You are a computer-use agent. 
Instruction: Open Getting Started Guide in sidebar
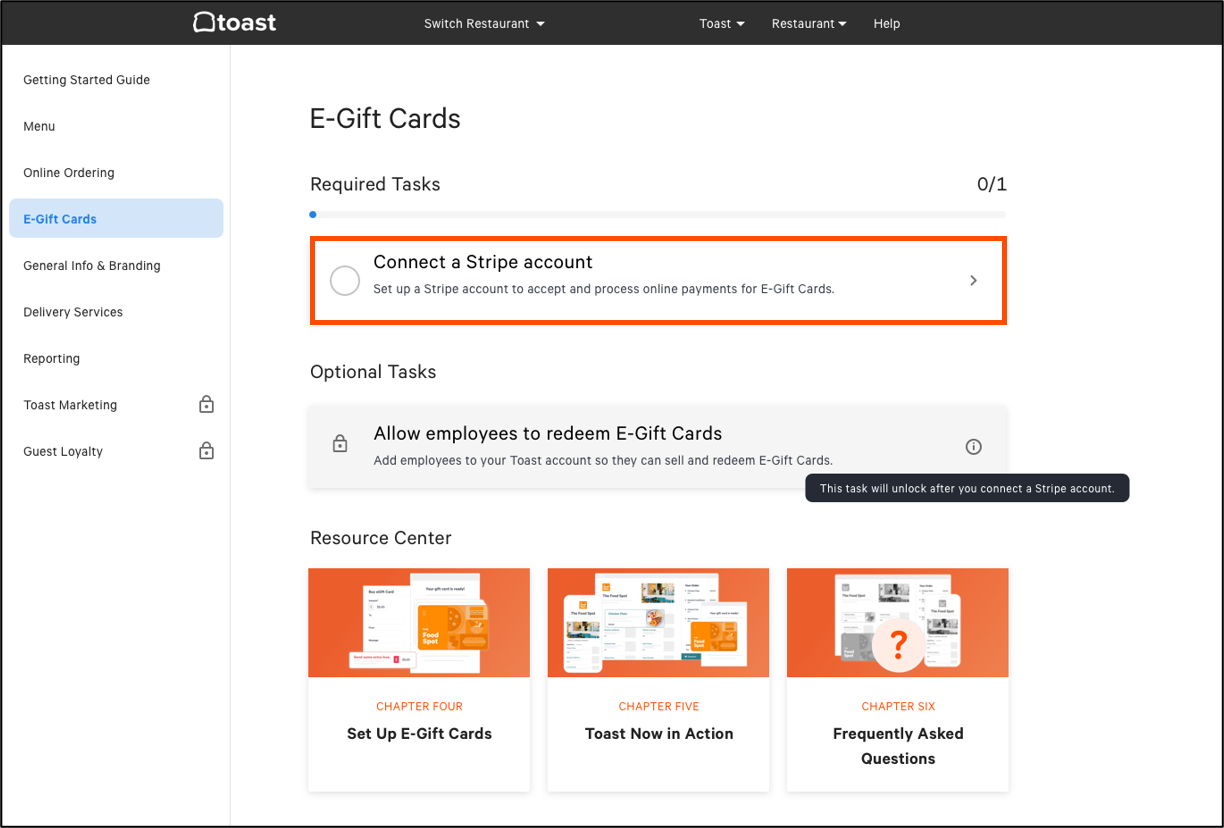pos(87,80)
